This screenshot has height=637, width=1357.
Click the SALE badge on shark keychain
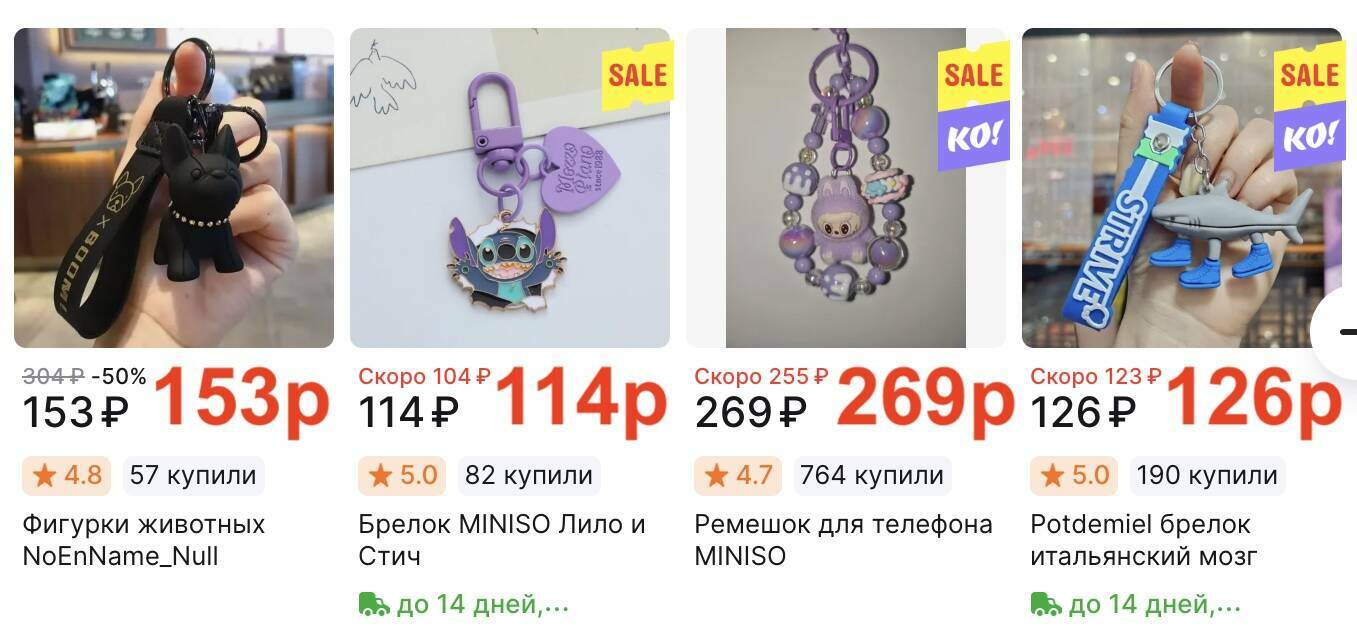(x=1309, y=73)
